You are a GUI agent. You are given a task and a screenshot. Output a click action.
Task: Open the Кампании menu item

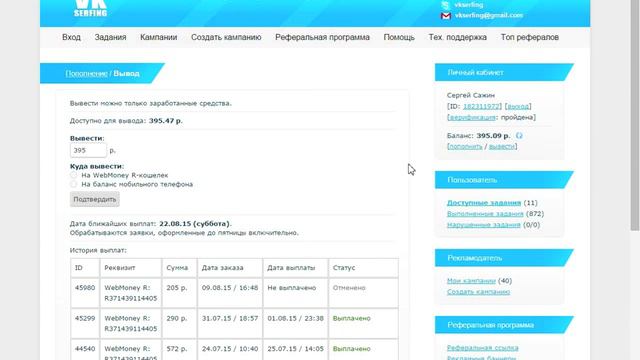[x=158, y=37]
